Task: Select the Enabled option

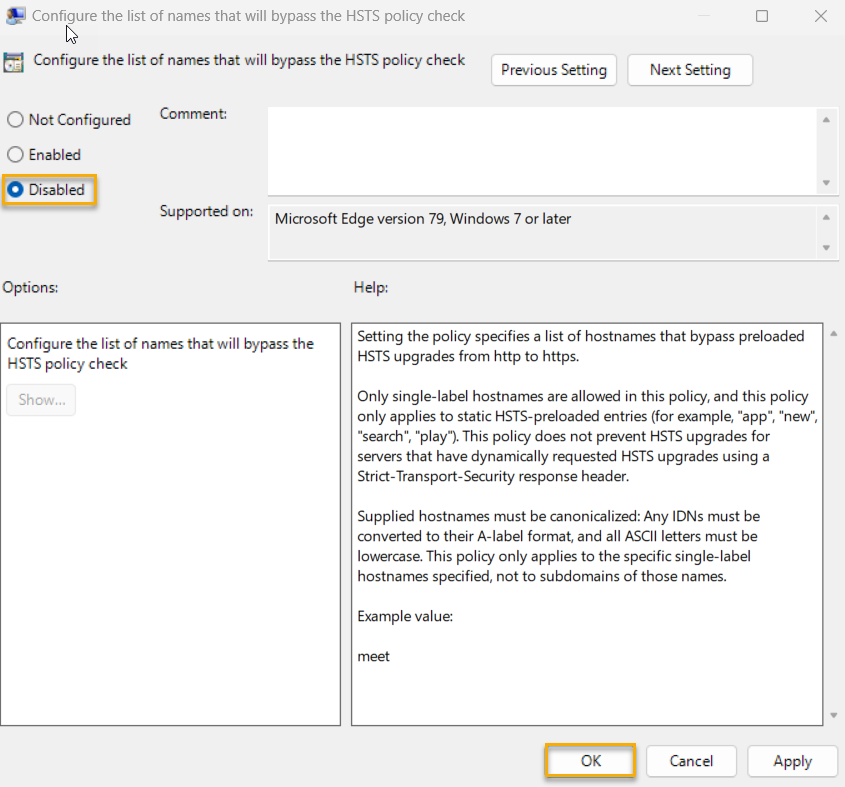Action: 15,154
